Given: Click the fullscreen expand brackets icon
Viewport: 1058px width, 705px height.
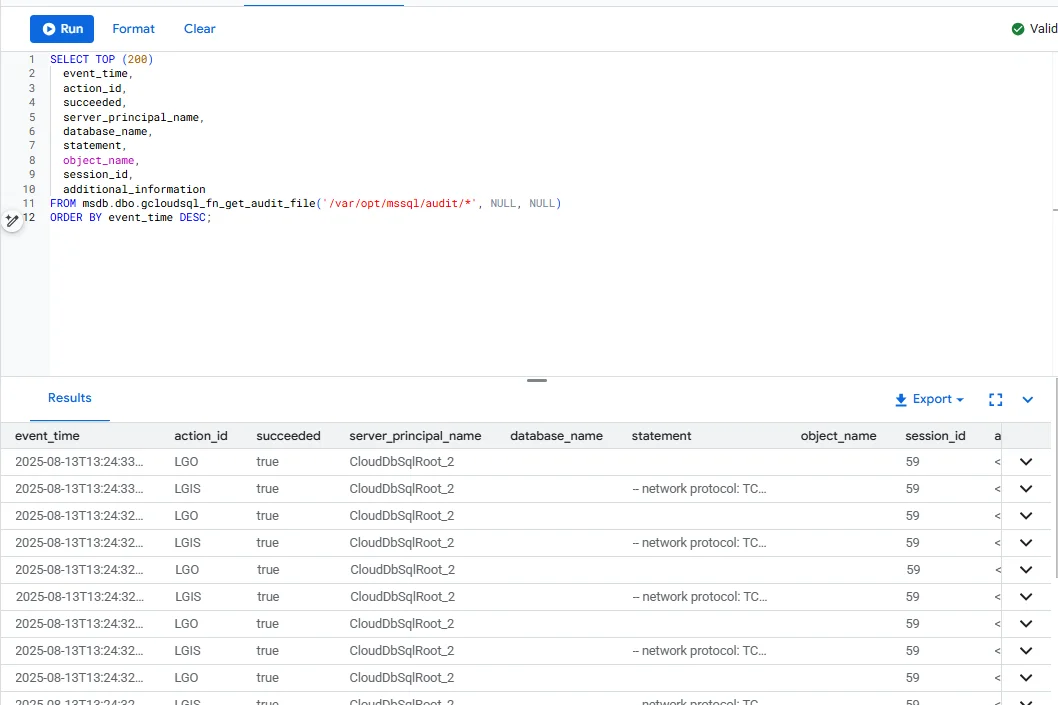Looking at the screenshot, I should point(995,399).
